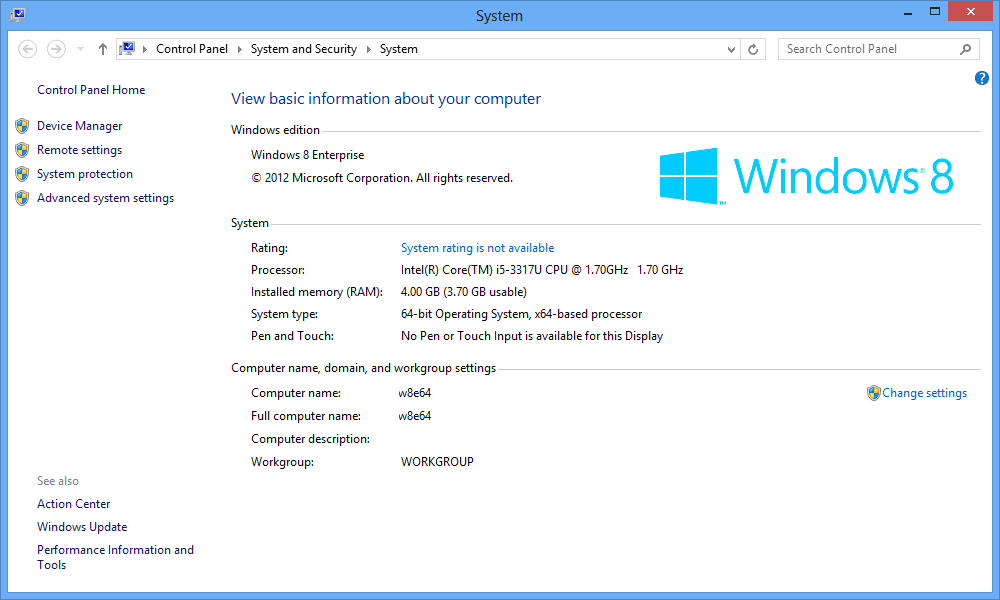The image size is (1000, 600).
Task: Expand arrow after System and Security
Action: point(369,49)
